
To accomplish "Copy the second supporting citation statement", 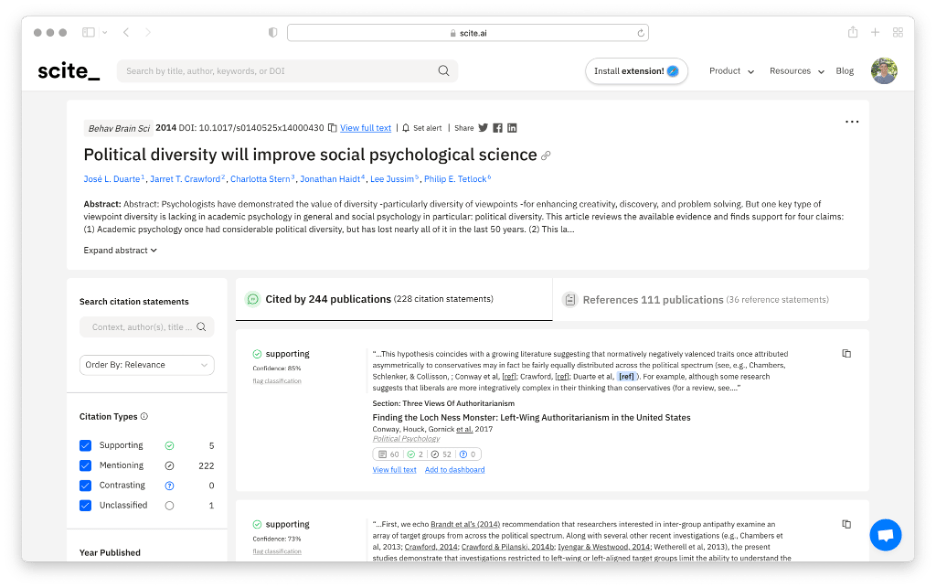I will click(846, 524).
